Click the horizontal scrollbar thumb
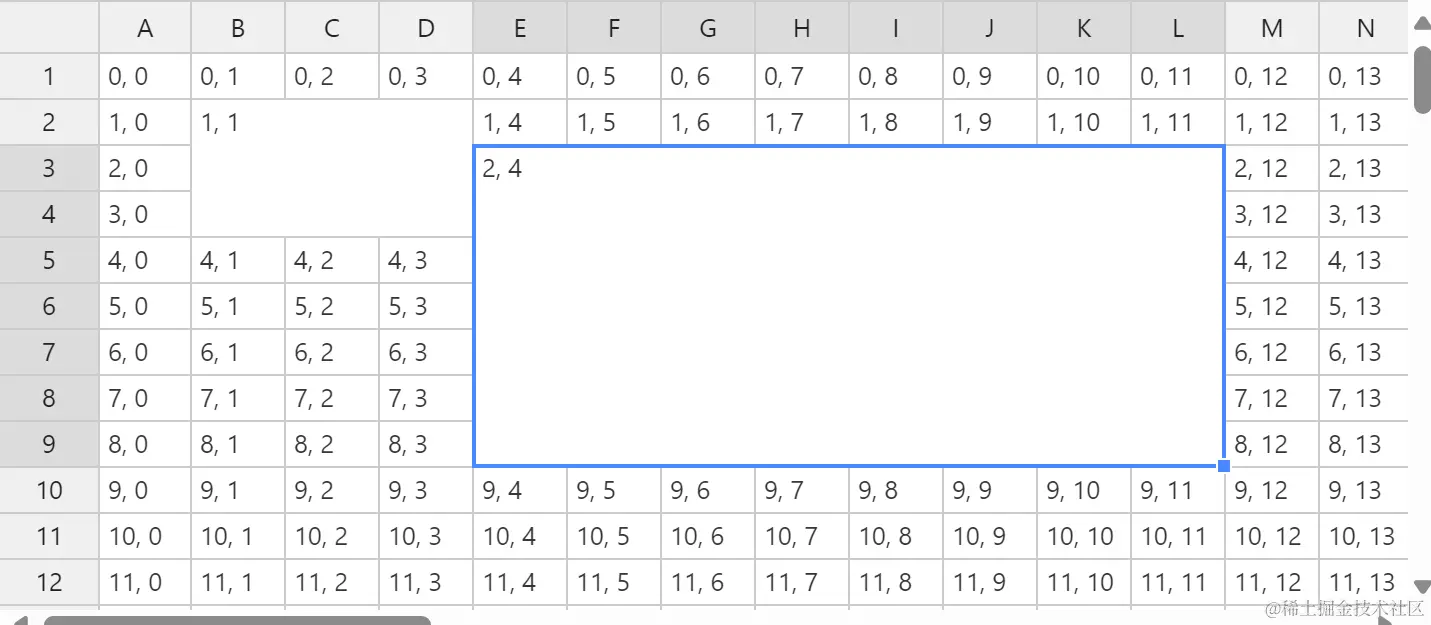This screenshot has width=1431, height=625. tap(237, 620)
